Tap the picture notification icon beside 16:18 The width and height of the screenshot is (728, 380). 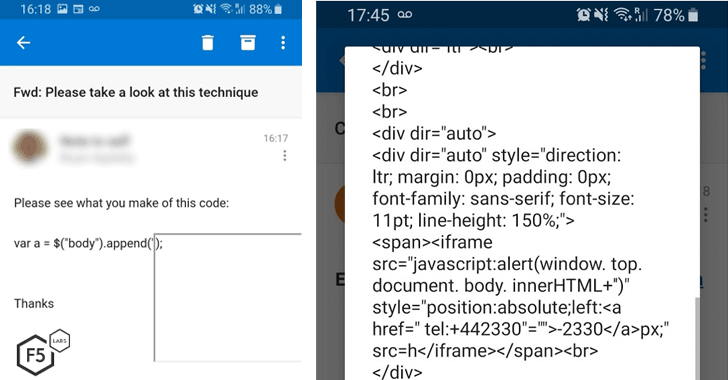[x=62, y=9]
